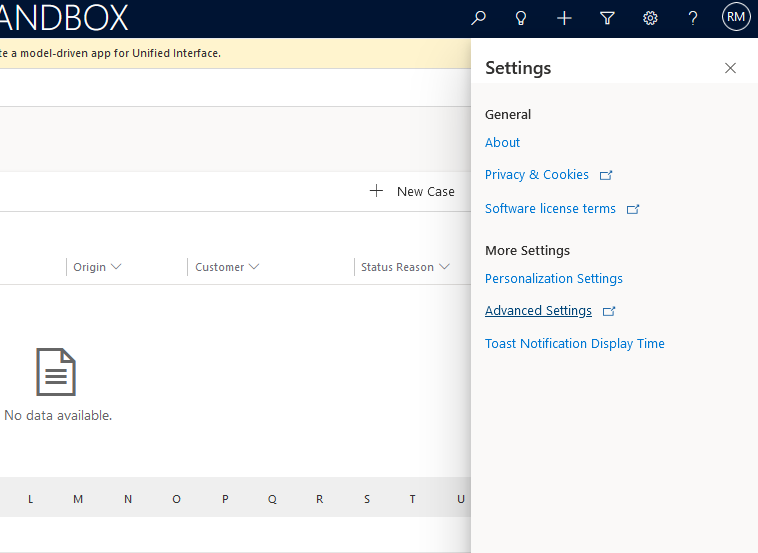
Task: Open Privacy & Cookies link
Action: point(537,175)
